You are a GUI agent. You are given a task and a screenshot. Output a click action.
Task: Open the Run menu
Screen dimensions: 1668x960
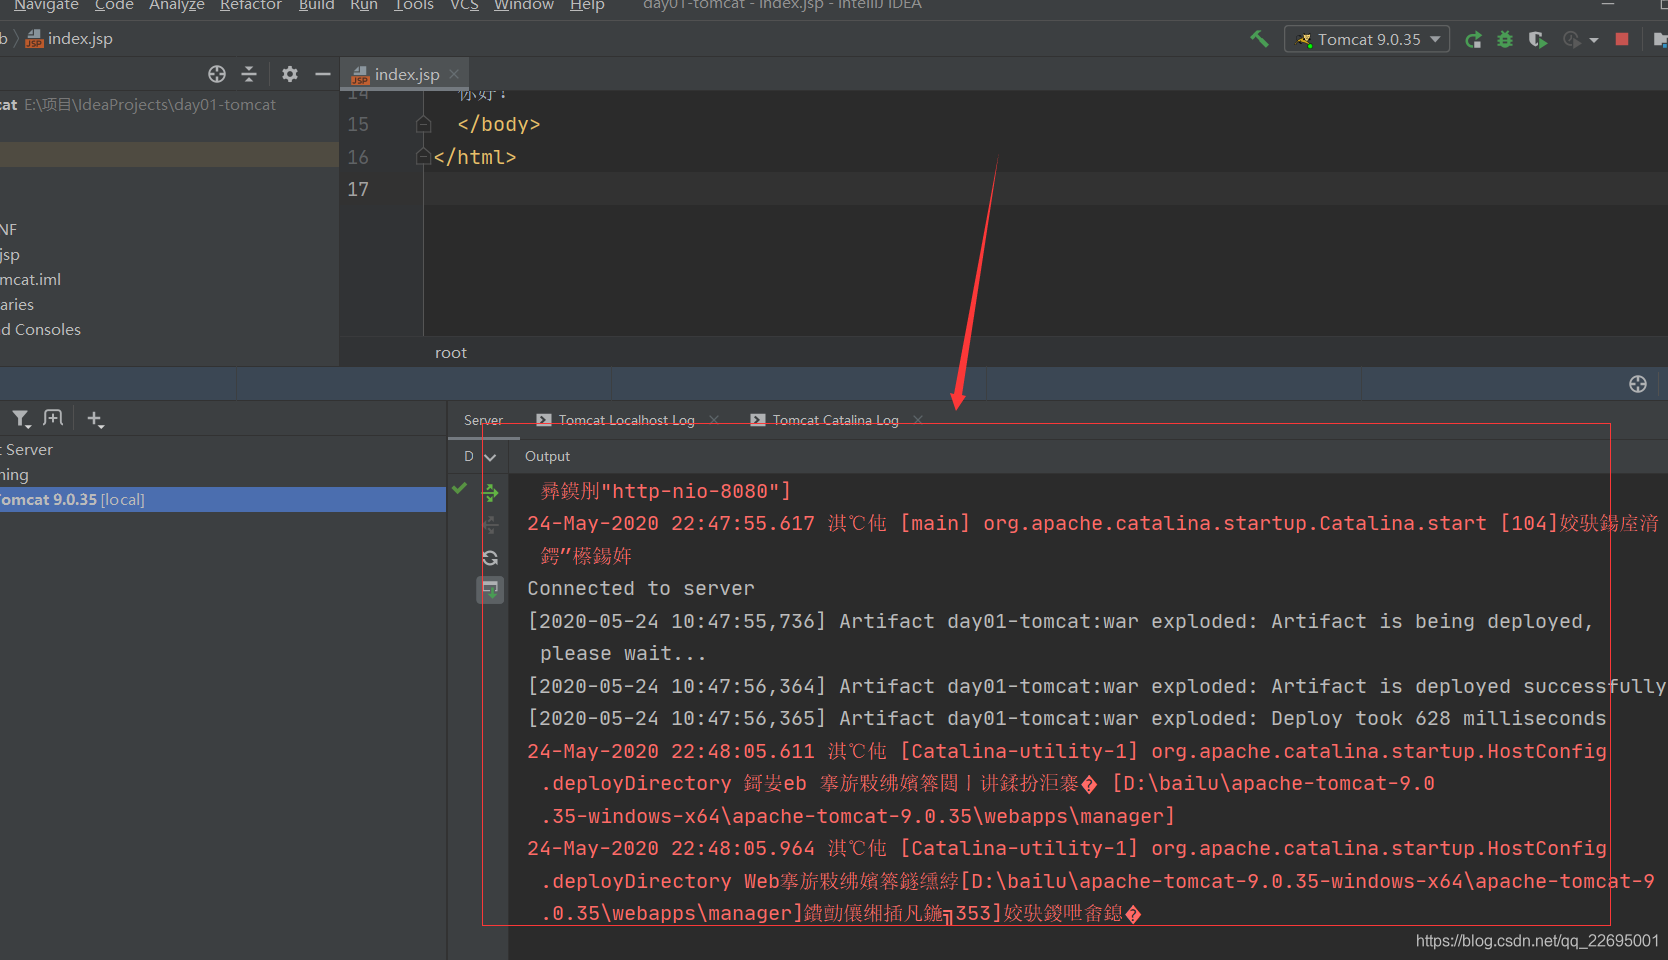point(364,6)
